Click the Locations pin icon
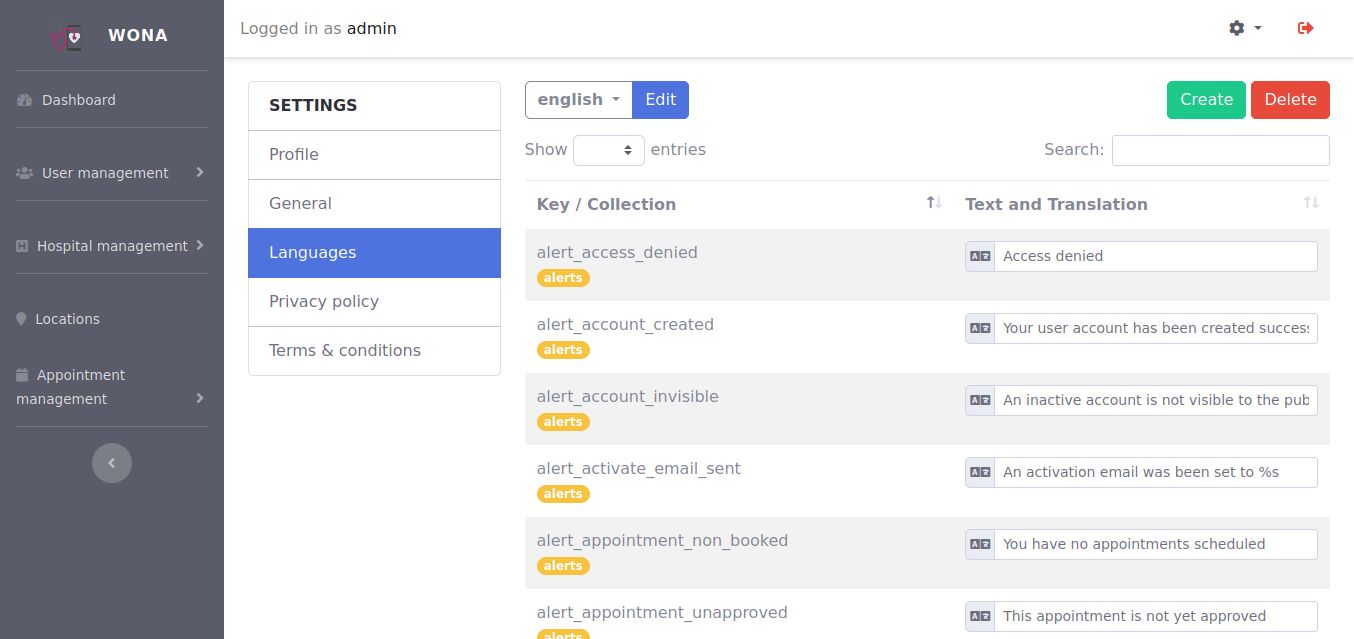Screen dimensions: 1354x639 pyautogui.click(x=22, y=319)
